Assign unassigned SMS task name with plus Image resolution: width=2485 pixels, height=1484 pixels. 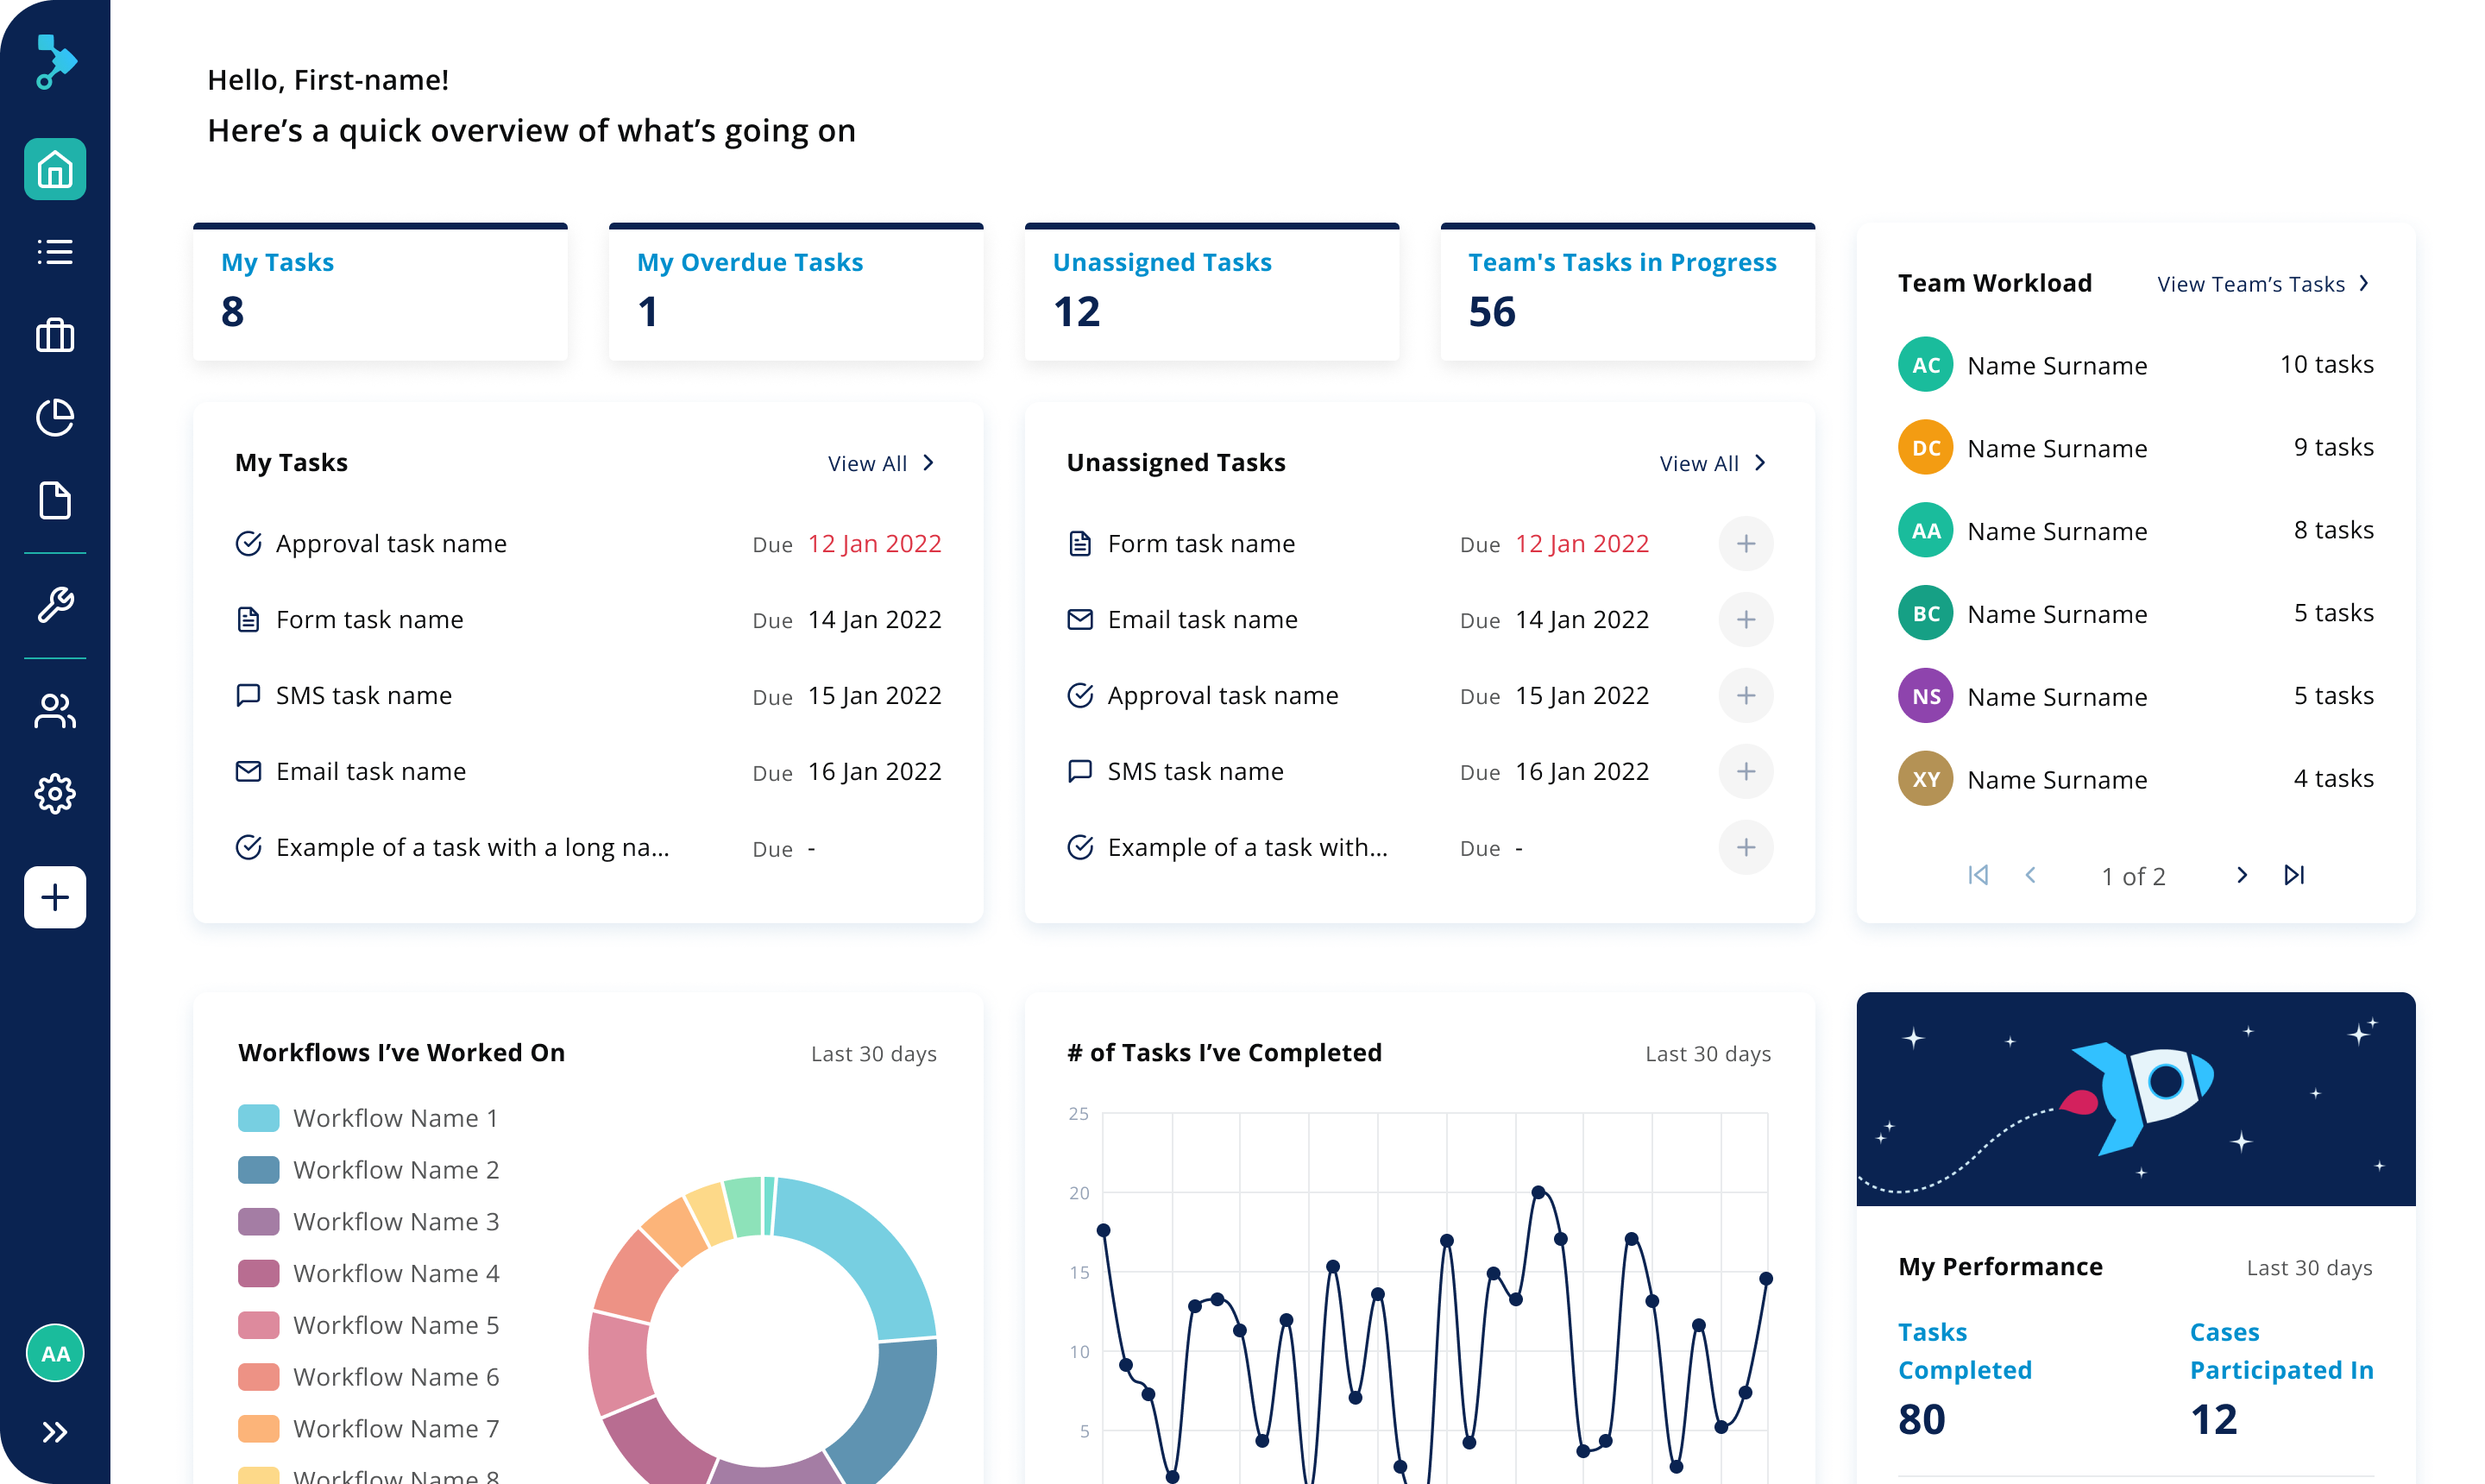pos(1745,772)
